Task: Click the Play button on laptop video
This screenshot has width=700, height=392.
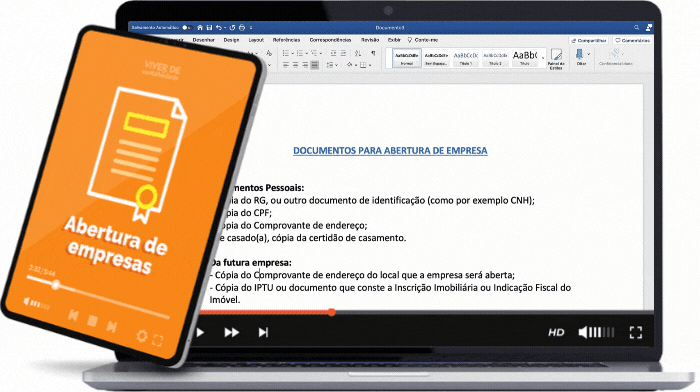Action: [200, 332]
